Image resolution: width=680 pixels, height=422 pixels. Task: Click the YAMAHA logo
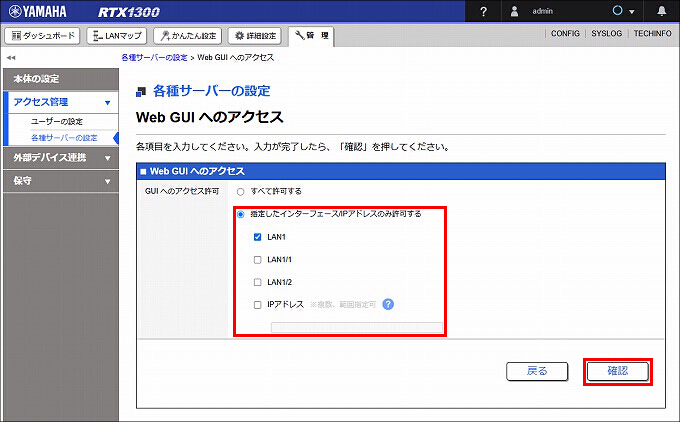click(37, 11)
